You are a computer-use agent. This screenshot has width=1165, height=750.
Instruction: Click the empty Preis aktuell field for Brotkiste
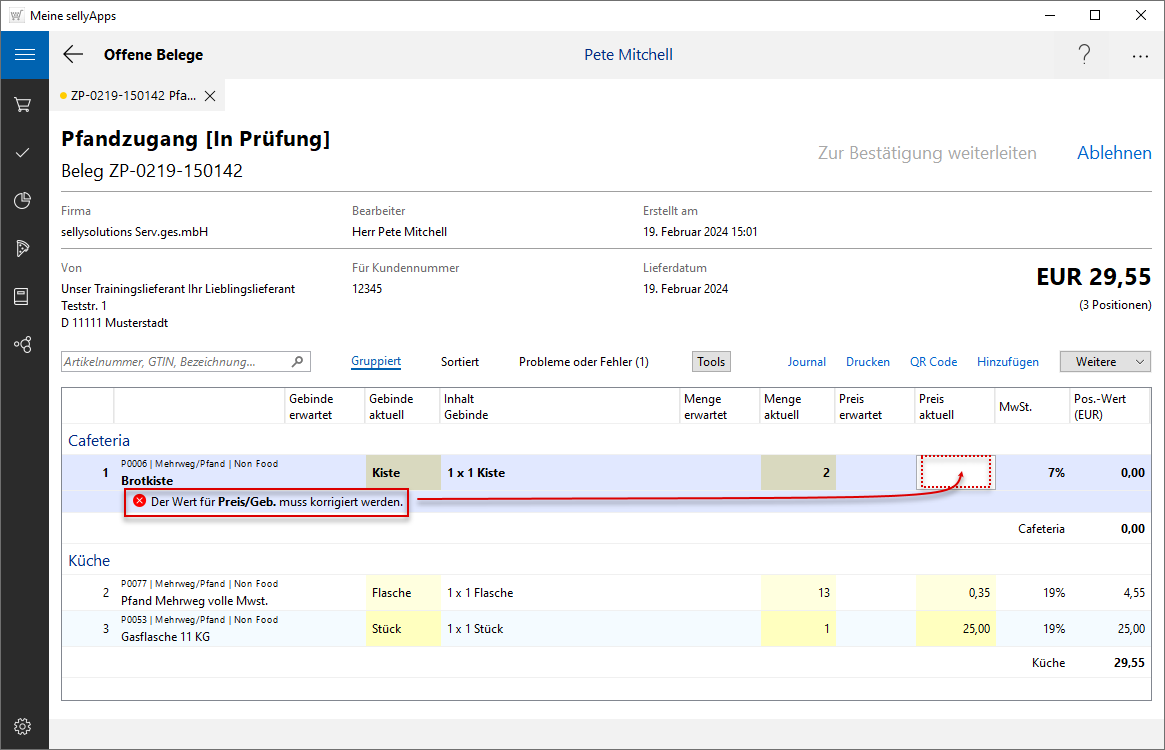[955, 472]
